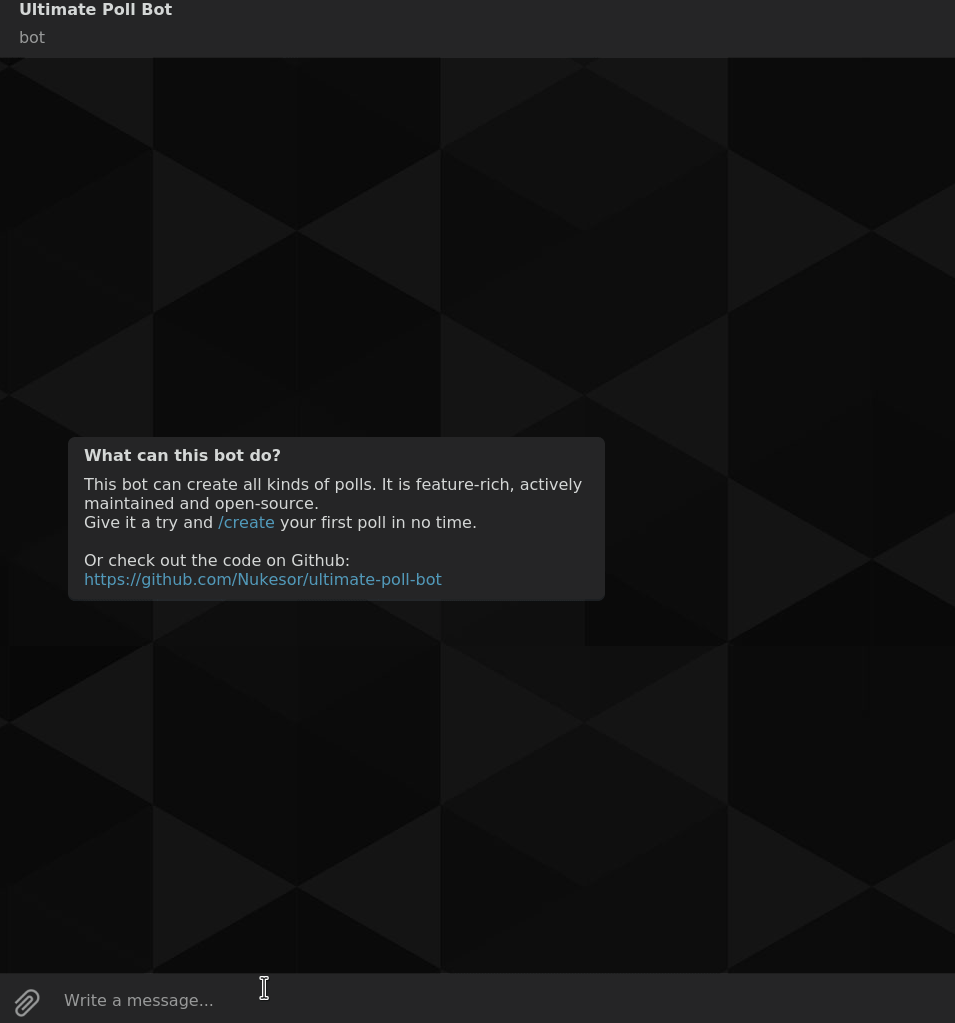Open the ultimate-poll-bot Github link
Screen dimensions: 955x1023
tap(263, 579)
